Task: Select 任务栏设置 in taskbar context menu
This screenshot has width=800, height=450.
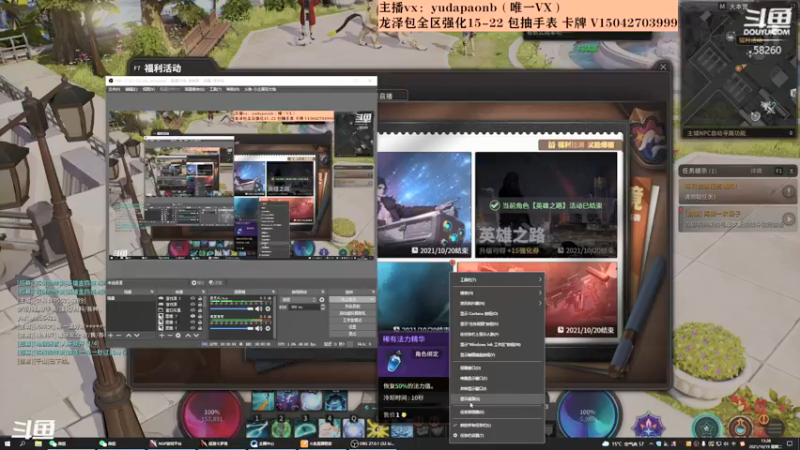Action: 497,435
